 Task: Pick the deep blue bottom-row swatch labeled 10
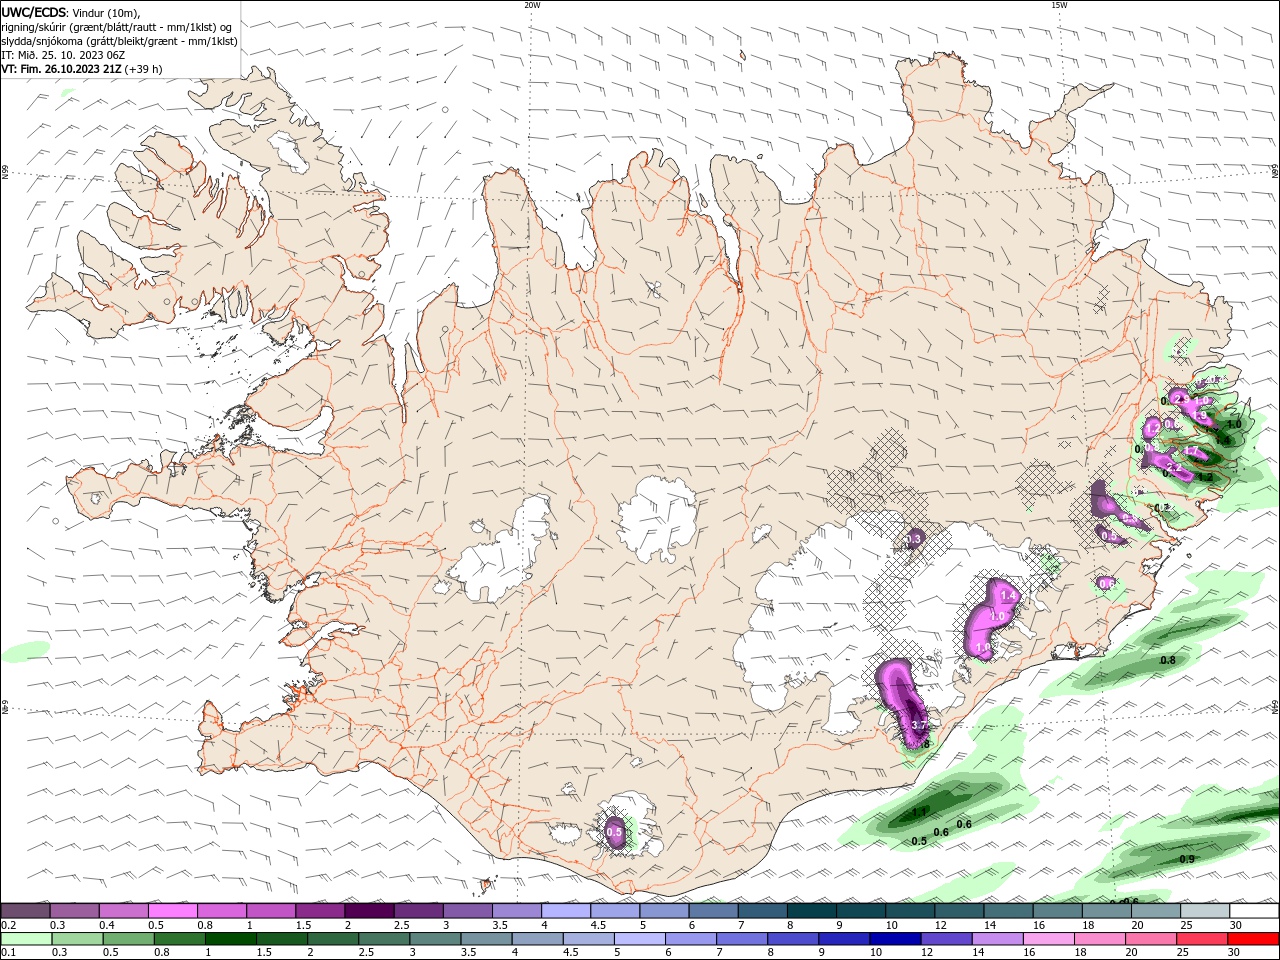click(x=895, y=939)
